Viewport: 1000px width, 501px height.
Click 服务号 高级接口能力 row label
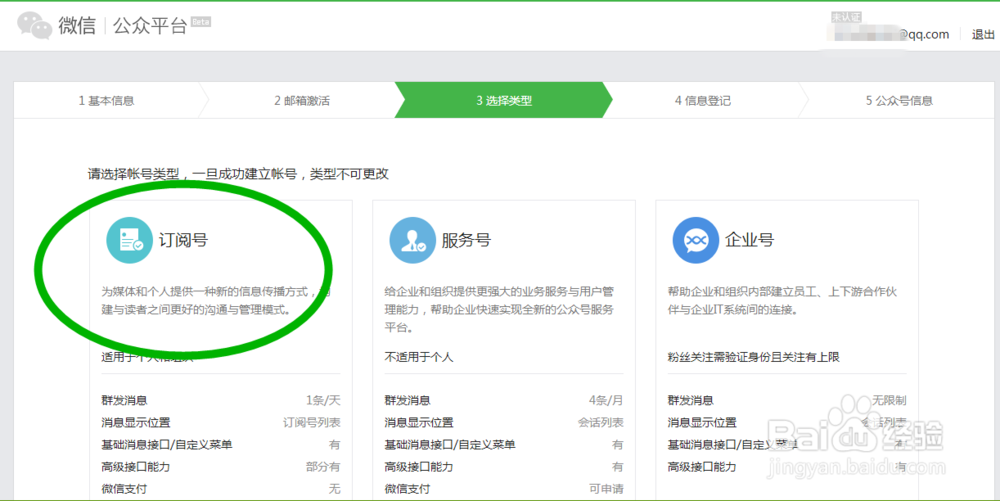pos(419,467)
